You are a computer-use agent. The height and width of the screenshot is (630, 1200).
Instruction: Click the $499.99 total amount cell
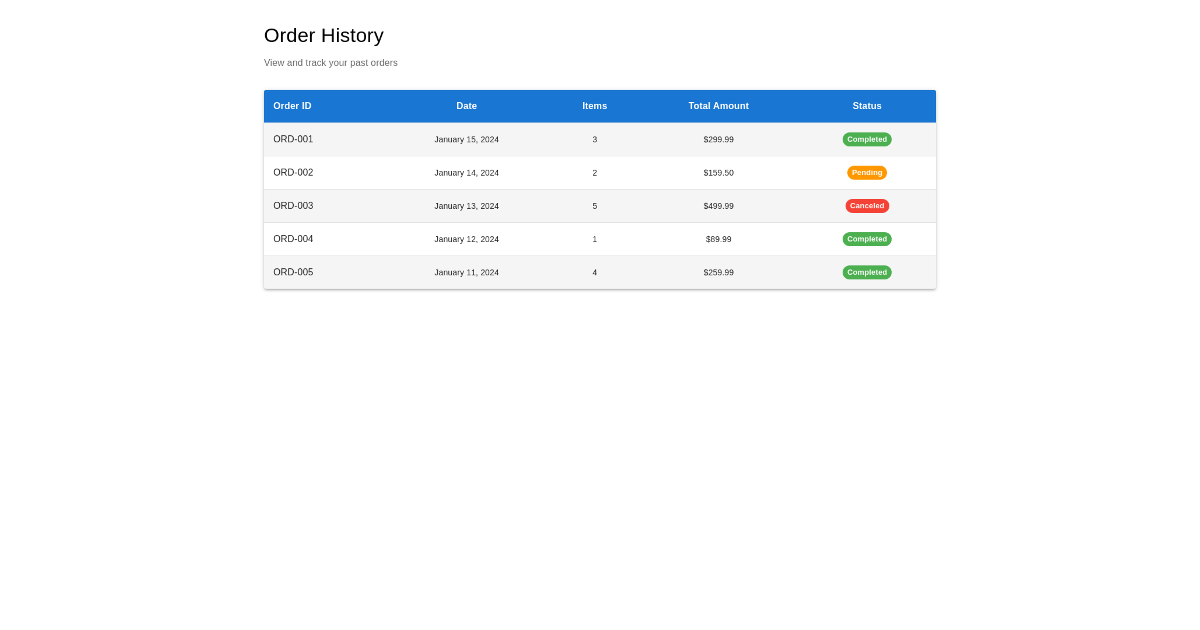click(718, 205)
